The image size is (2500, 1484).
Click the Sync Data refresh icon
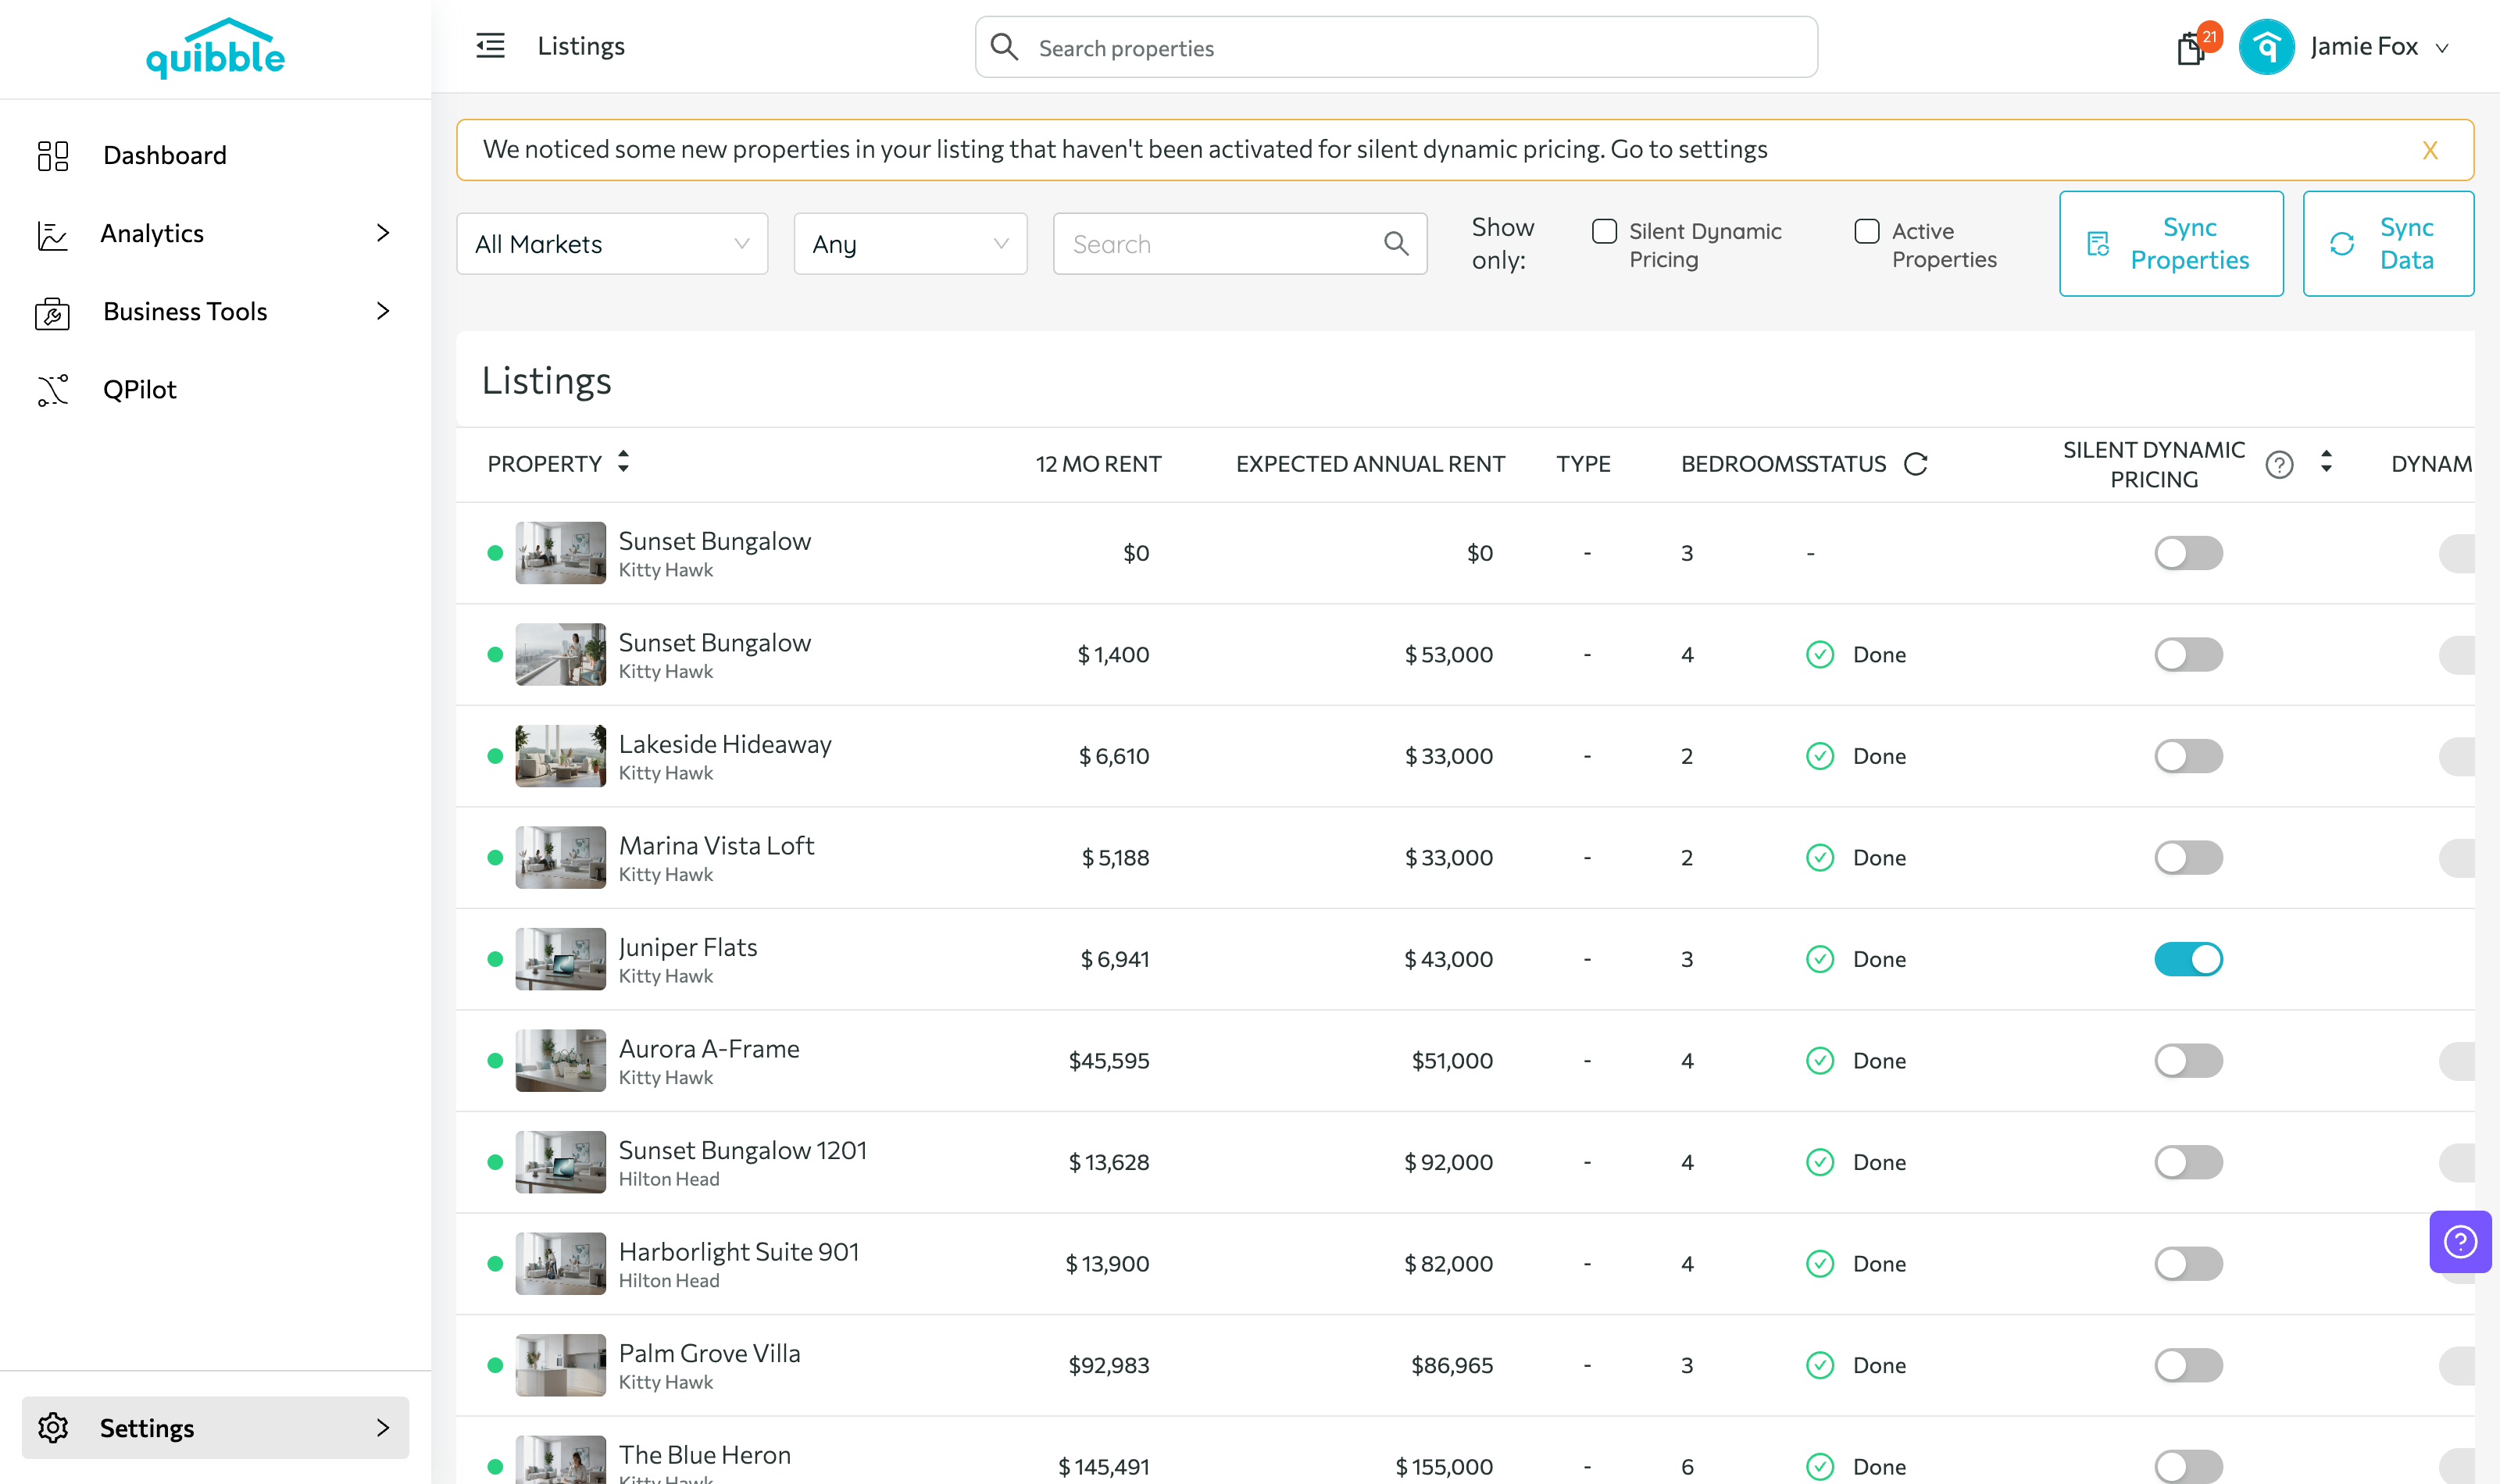pyautogui.click(x=2342, y=244)
